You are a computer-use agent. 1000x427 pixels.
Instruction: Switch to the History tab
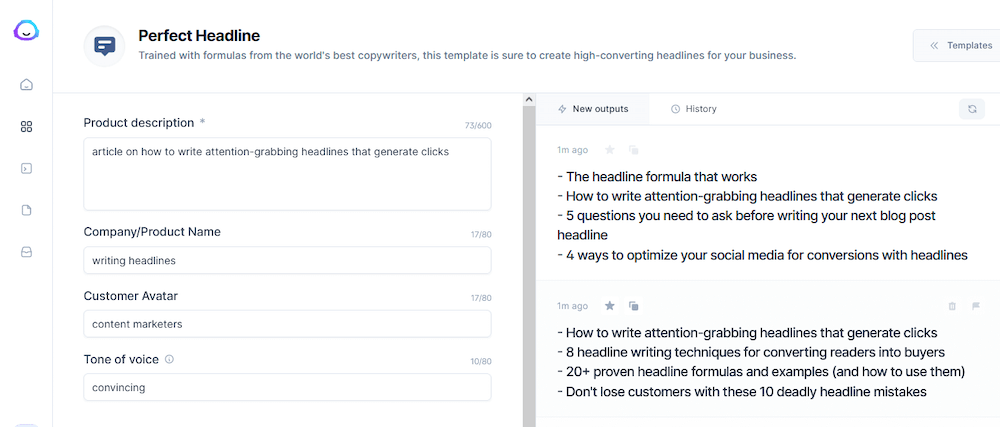(693, 109)
